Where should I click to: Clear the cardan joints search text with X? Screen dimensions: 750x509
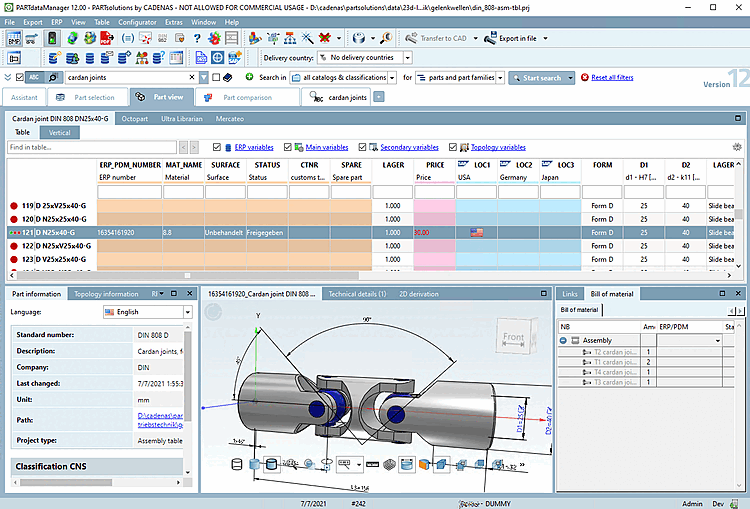192,77
